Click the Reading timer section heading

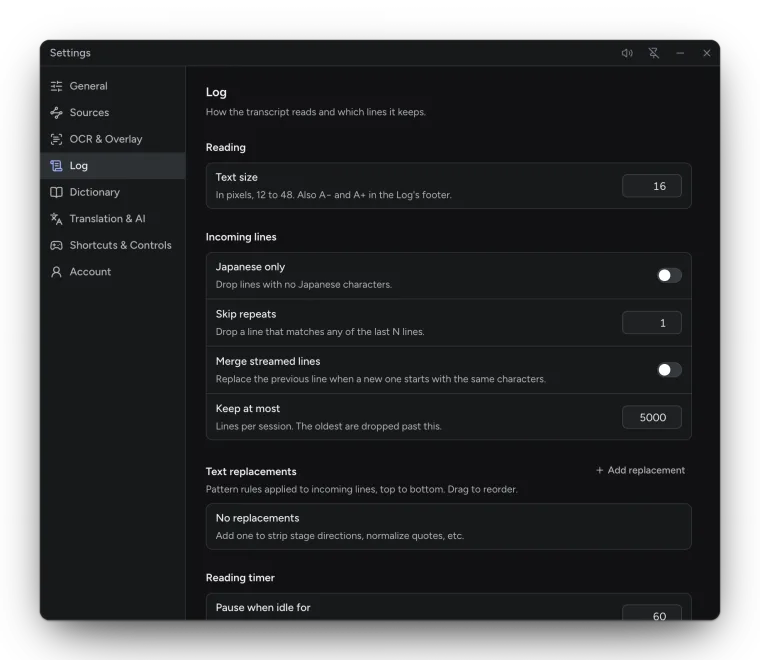click(x=240, y=578)
